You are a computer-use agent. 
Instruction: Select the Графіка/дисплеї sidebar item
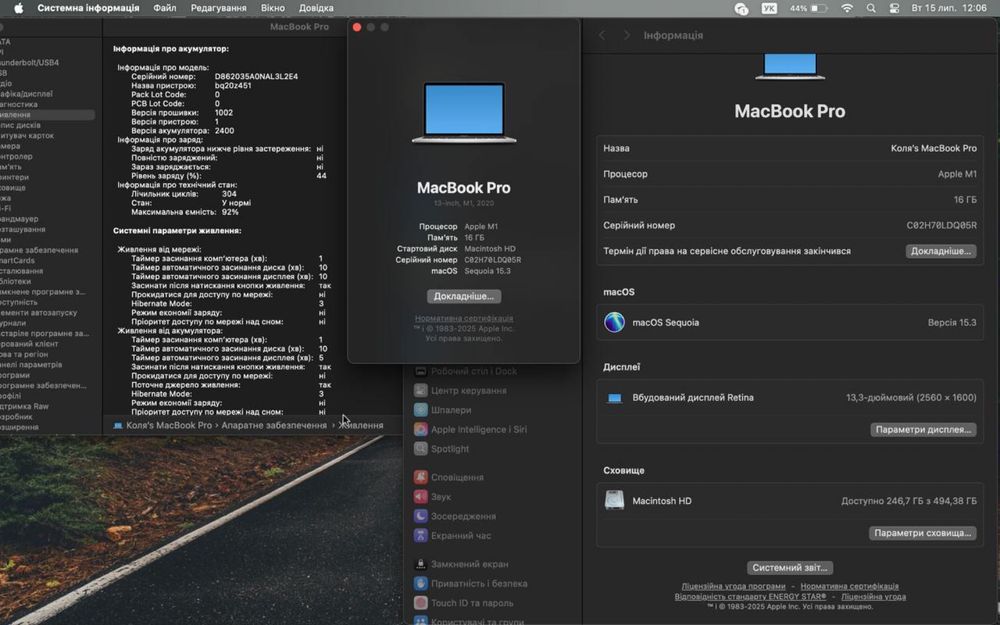point(26,94)
